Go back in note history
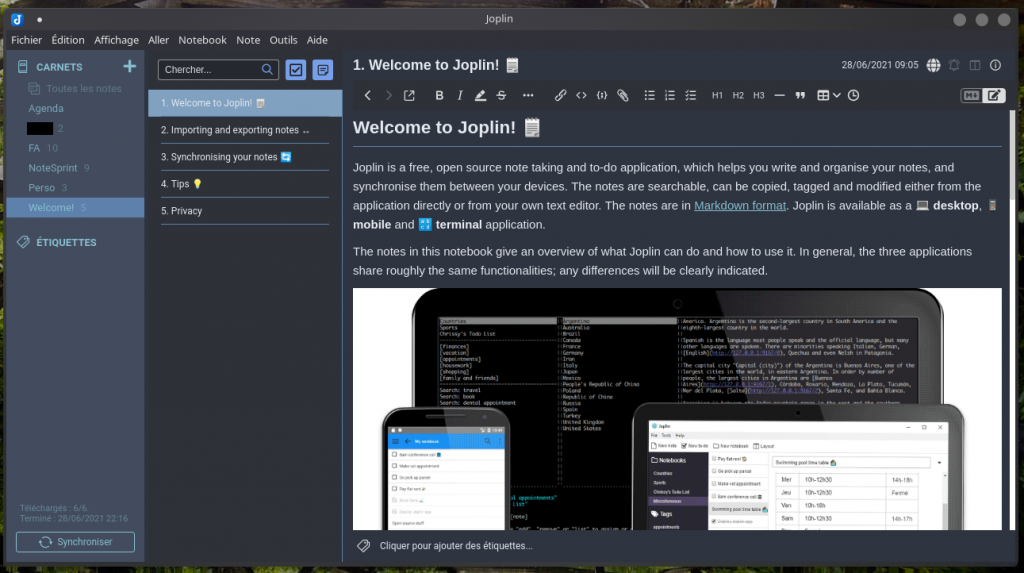 tap(368, 95)
